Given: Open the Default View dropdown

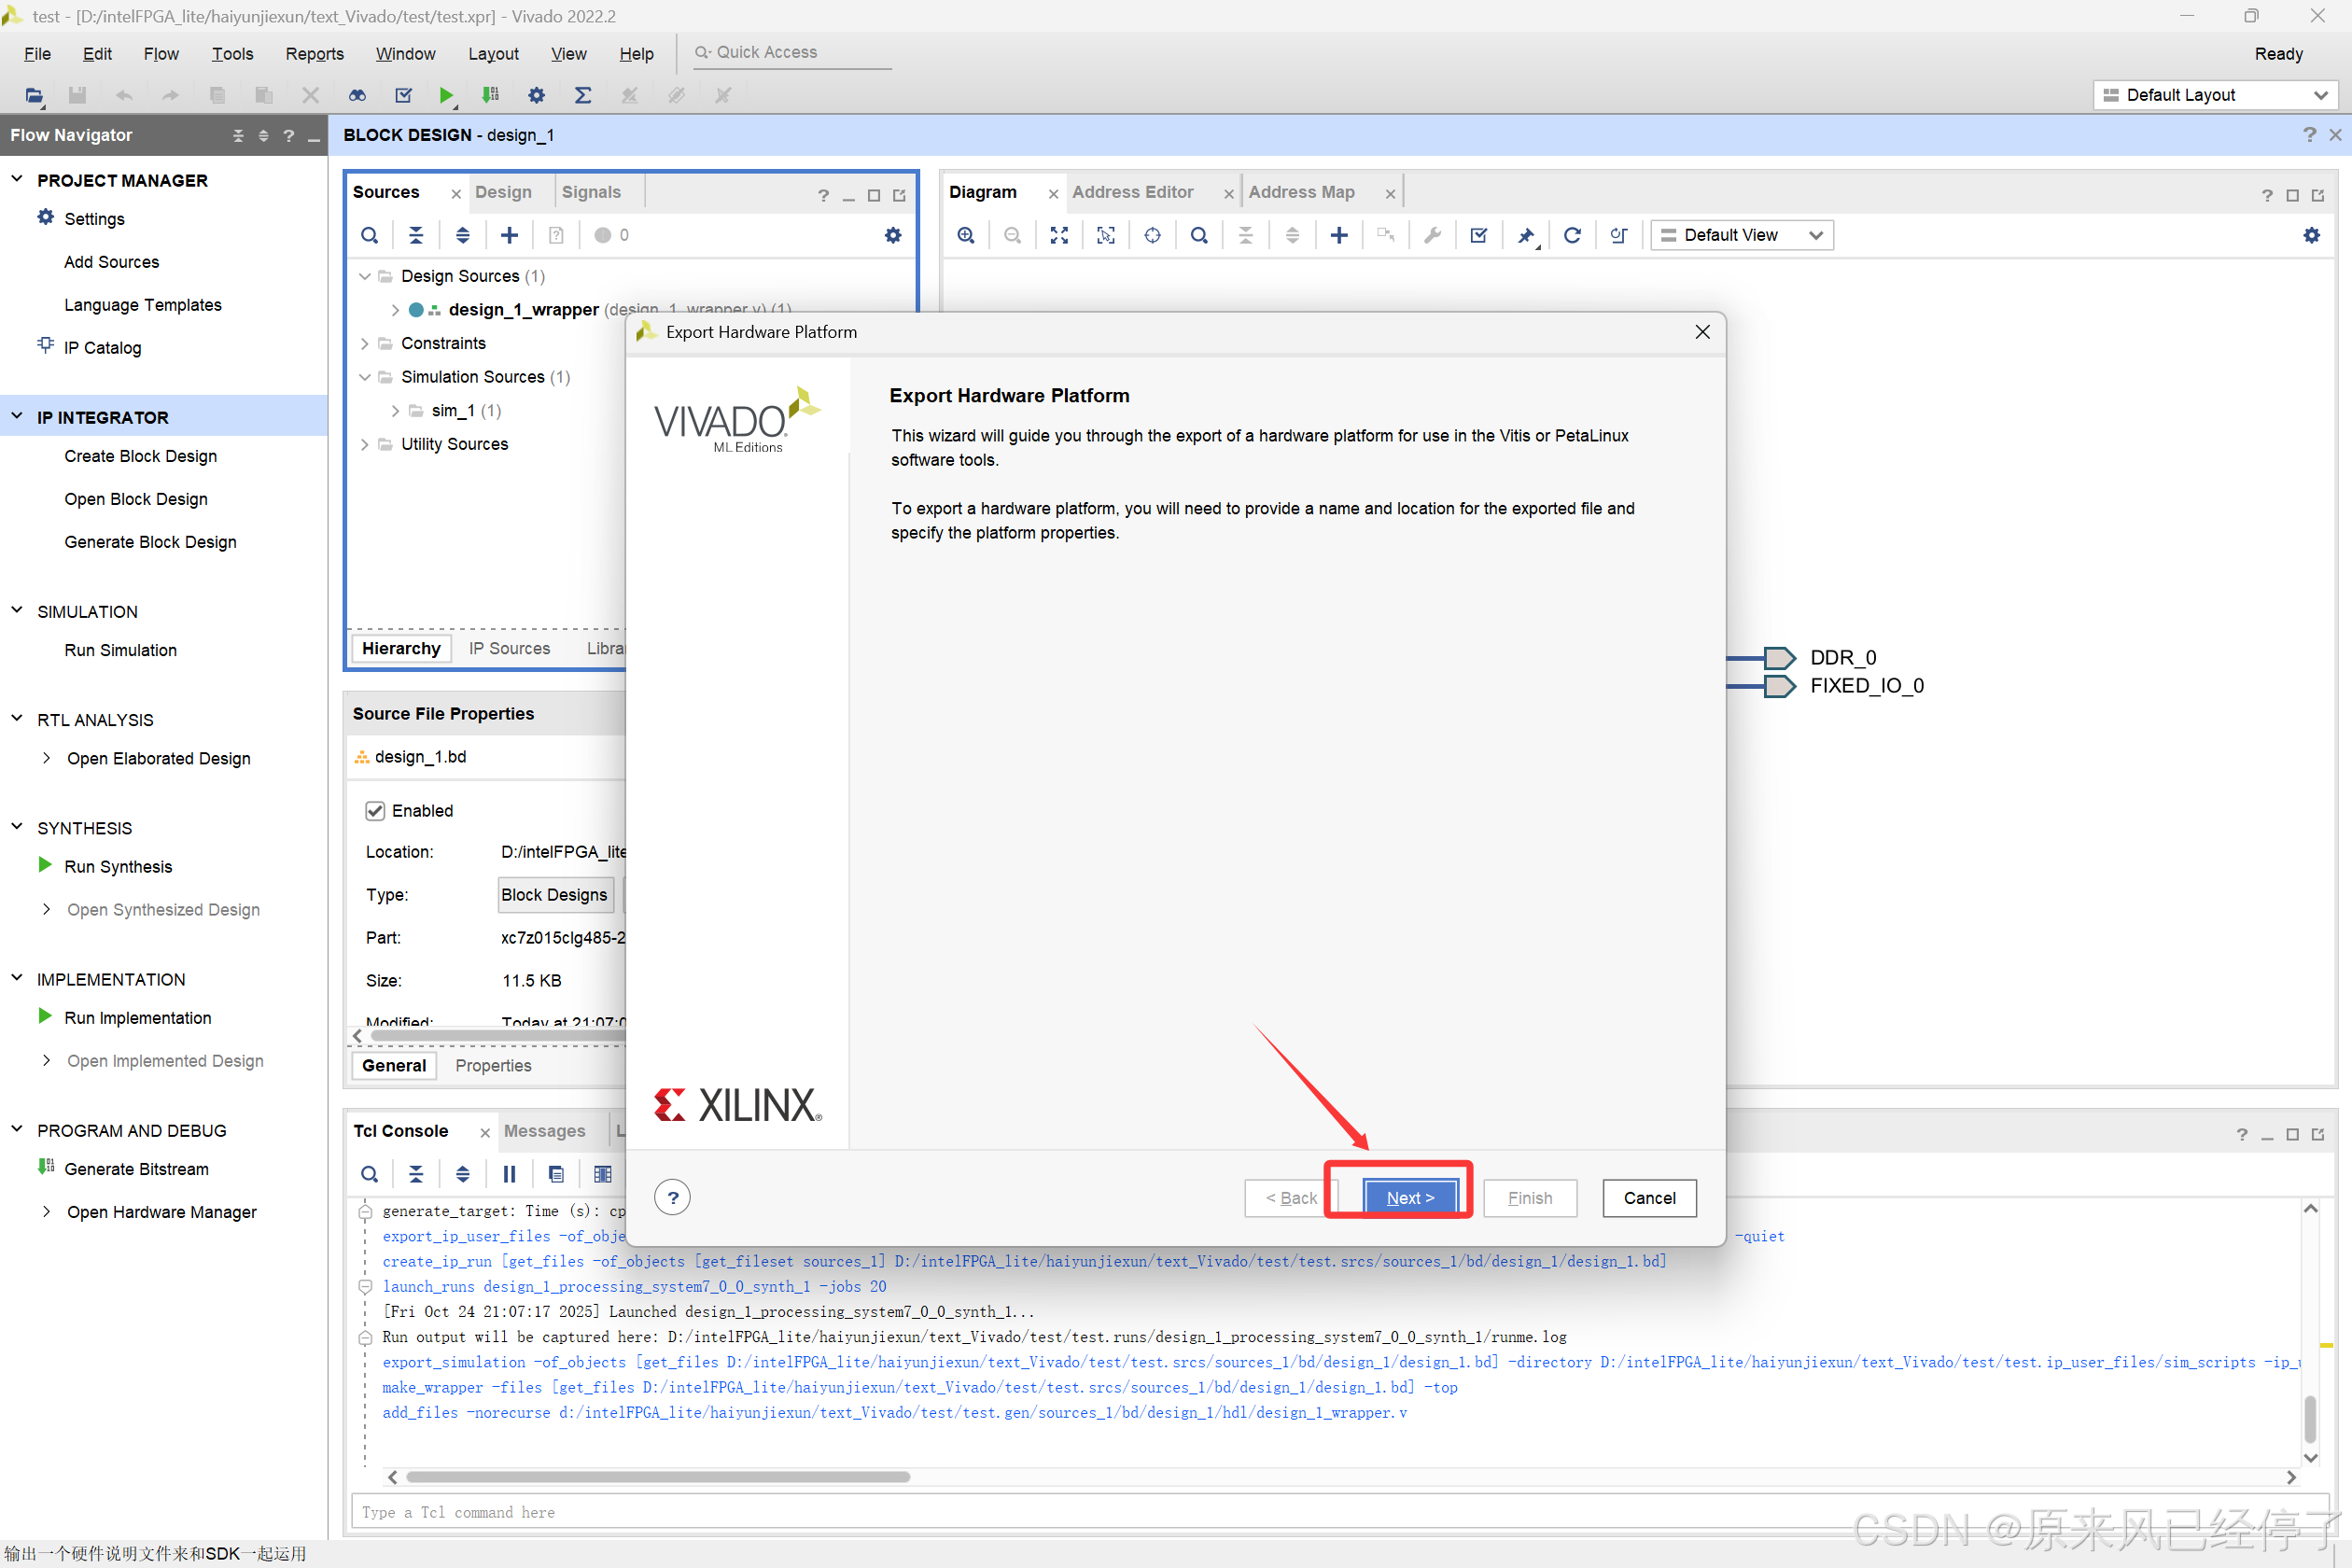Looking at the screenshot, I should (x=1741, y=235).
